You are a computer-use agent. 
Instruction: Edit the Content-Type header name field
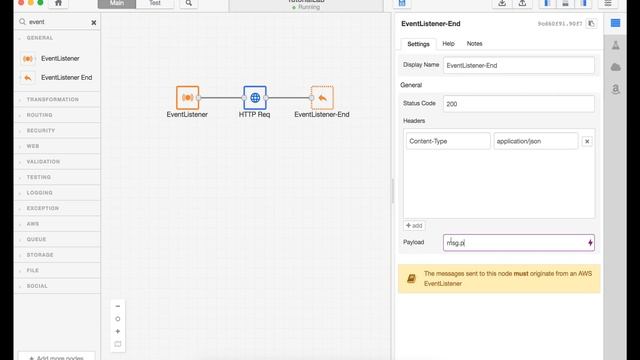448,141
